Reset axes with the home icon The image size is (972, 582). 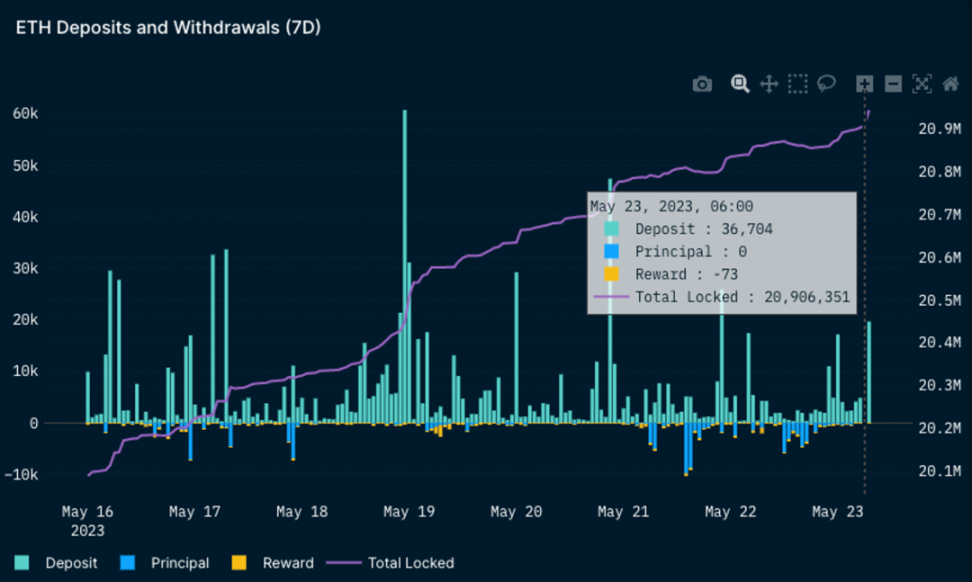click(x=950, y=84)
